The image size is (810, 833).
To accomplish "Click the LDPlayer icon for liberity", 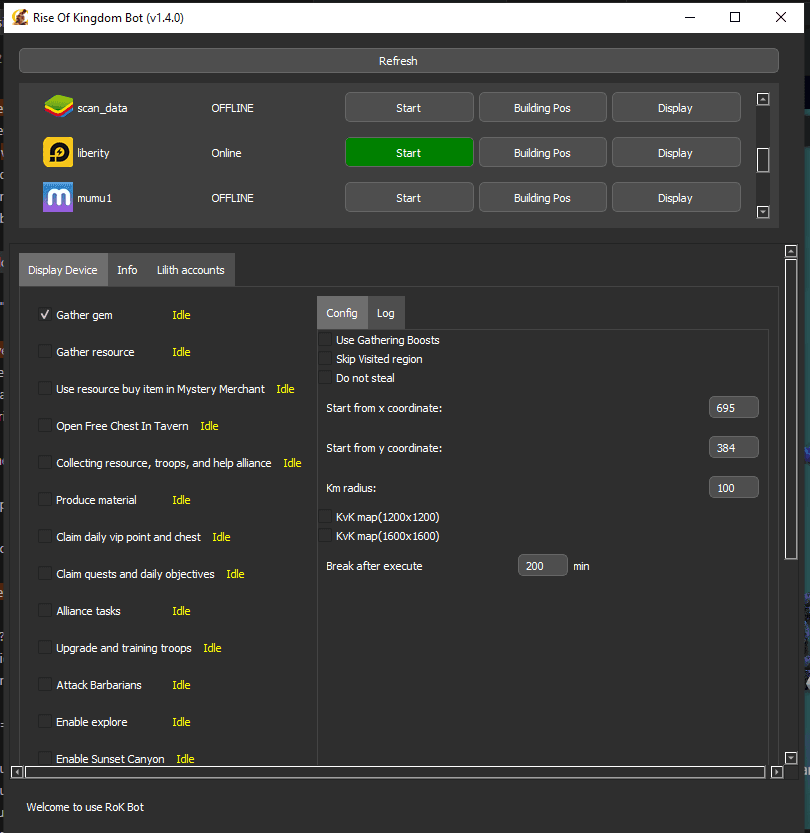I will coord(58,153).
